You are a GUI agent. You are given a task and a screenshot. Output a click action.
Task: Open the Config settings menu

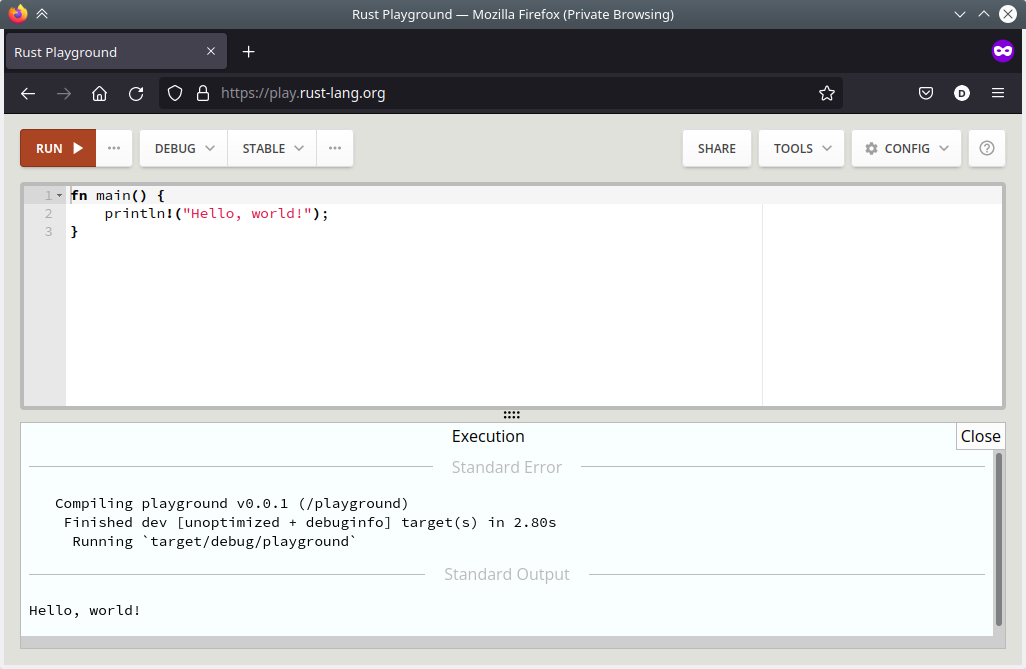906,148
